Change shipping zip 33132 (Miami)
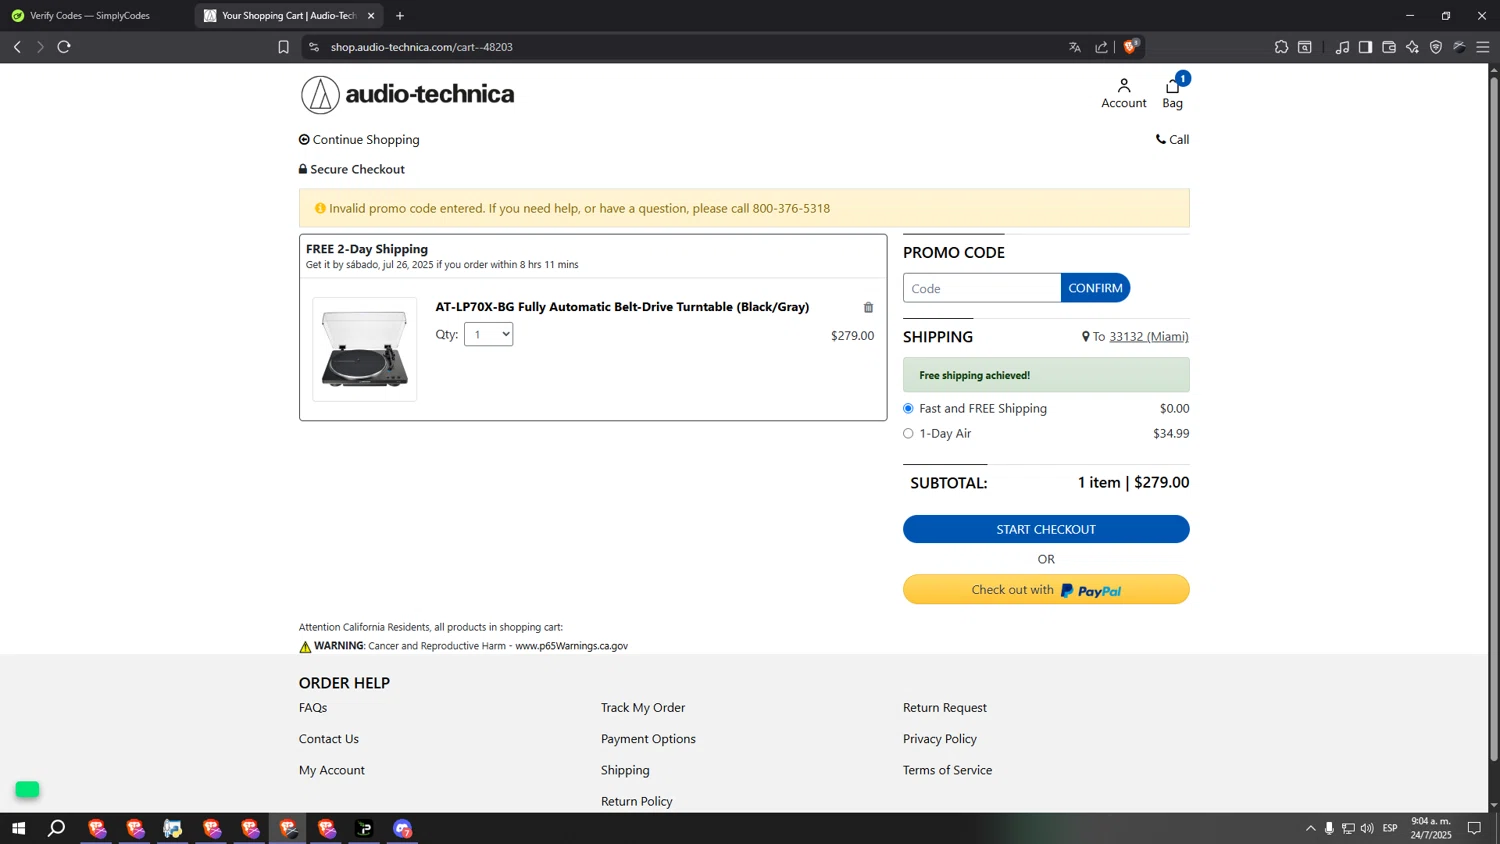Image resolution: width=1500 pixels, height=844 pixels. click(x=1149, y=337)
